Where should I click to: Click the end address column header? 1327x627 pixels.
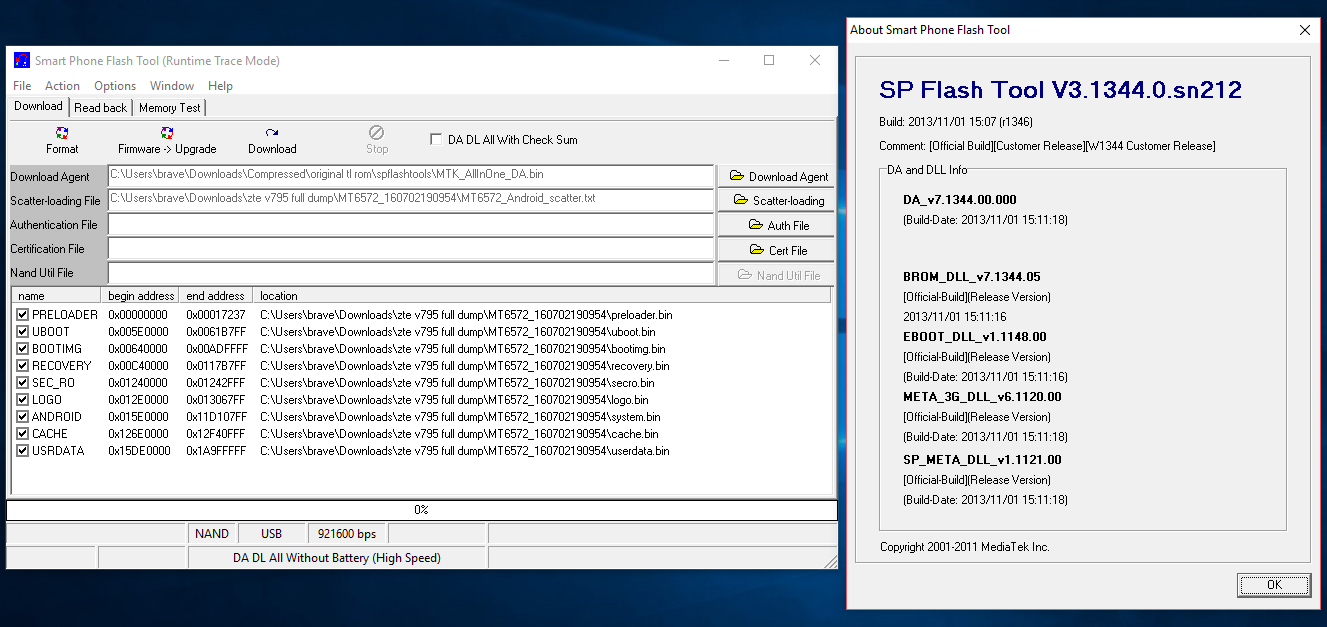click(x=216, y=296)
